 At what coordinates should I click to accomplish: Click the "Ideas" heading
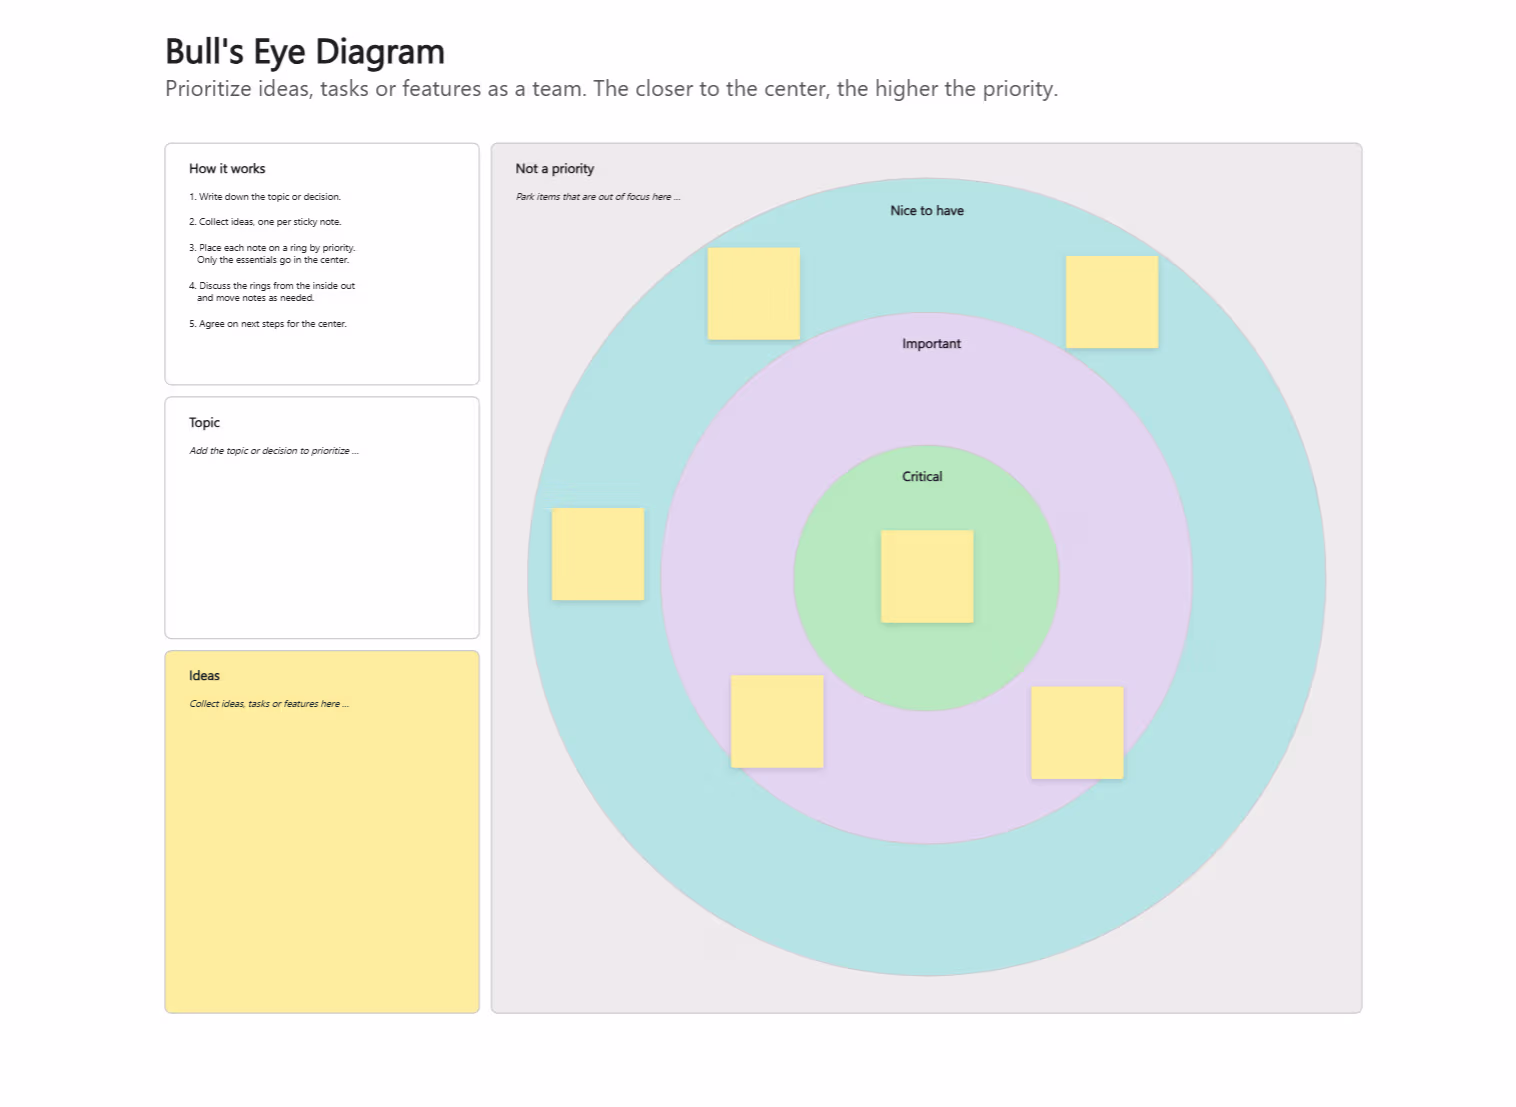204,676
